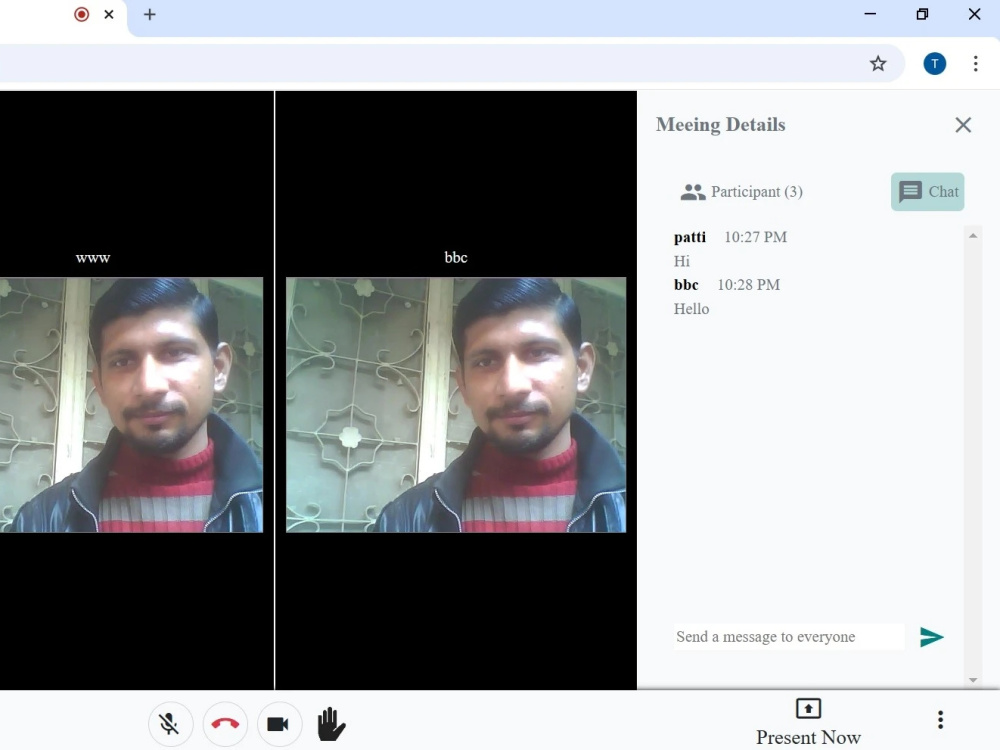Select the bbc participant video
This screenshot has width=1000, height=750.
coord(456,404)
